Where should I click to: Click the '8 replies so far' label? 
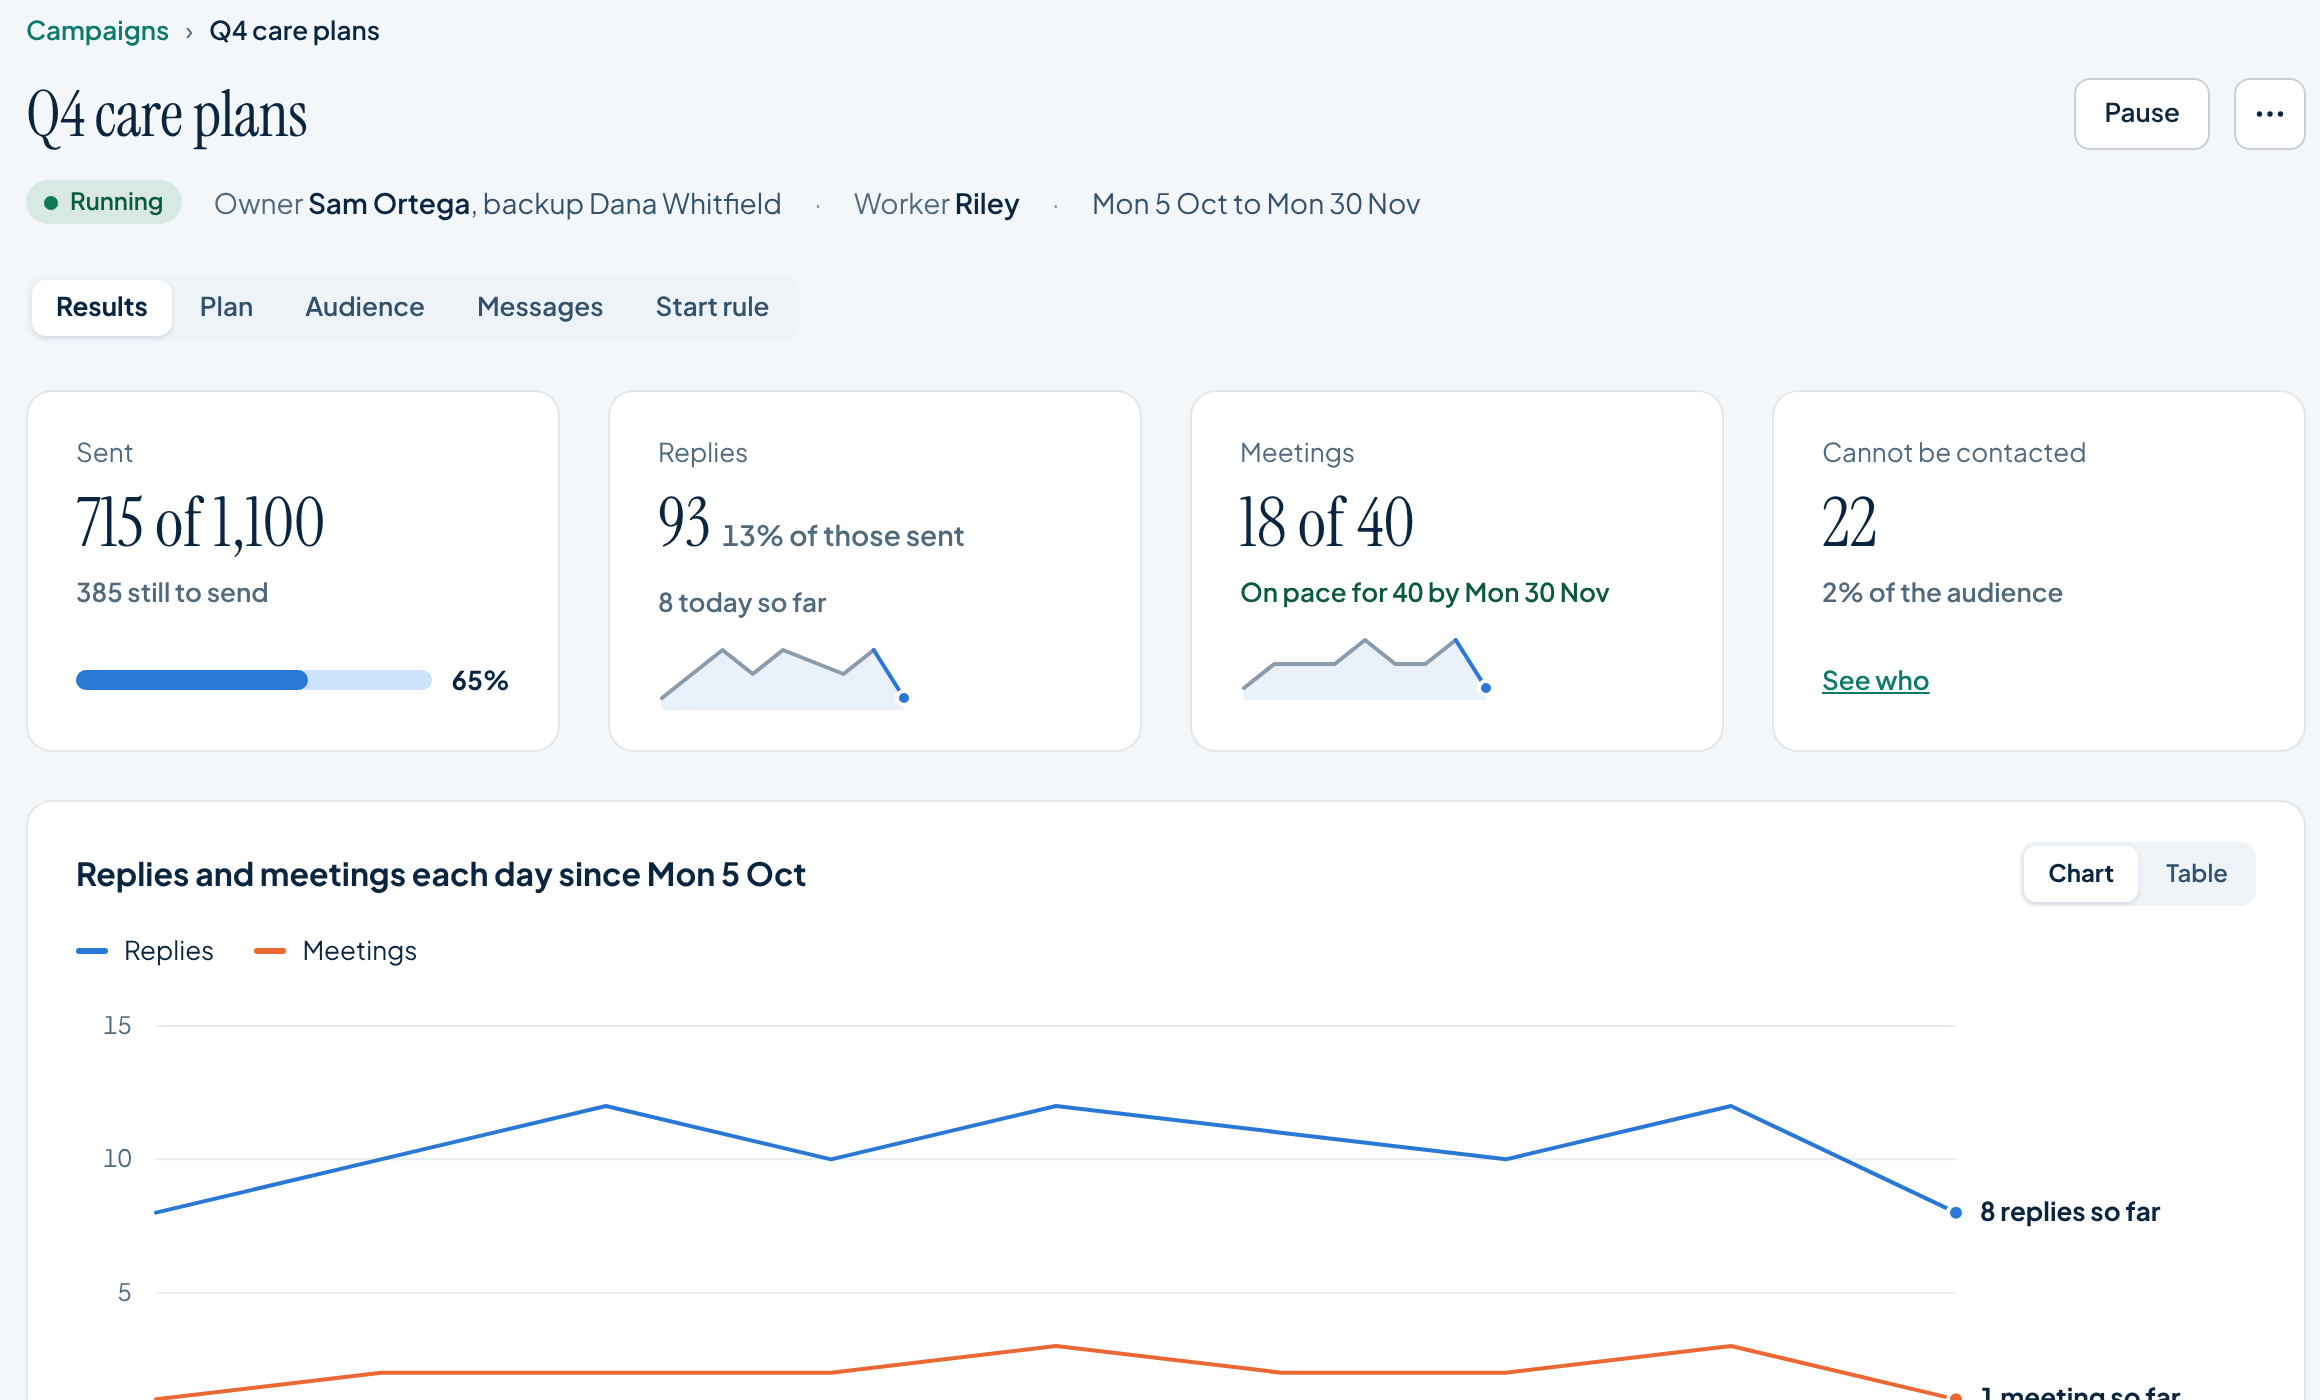pyautogui.click(x=2070, y=1212)
